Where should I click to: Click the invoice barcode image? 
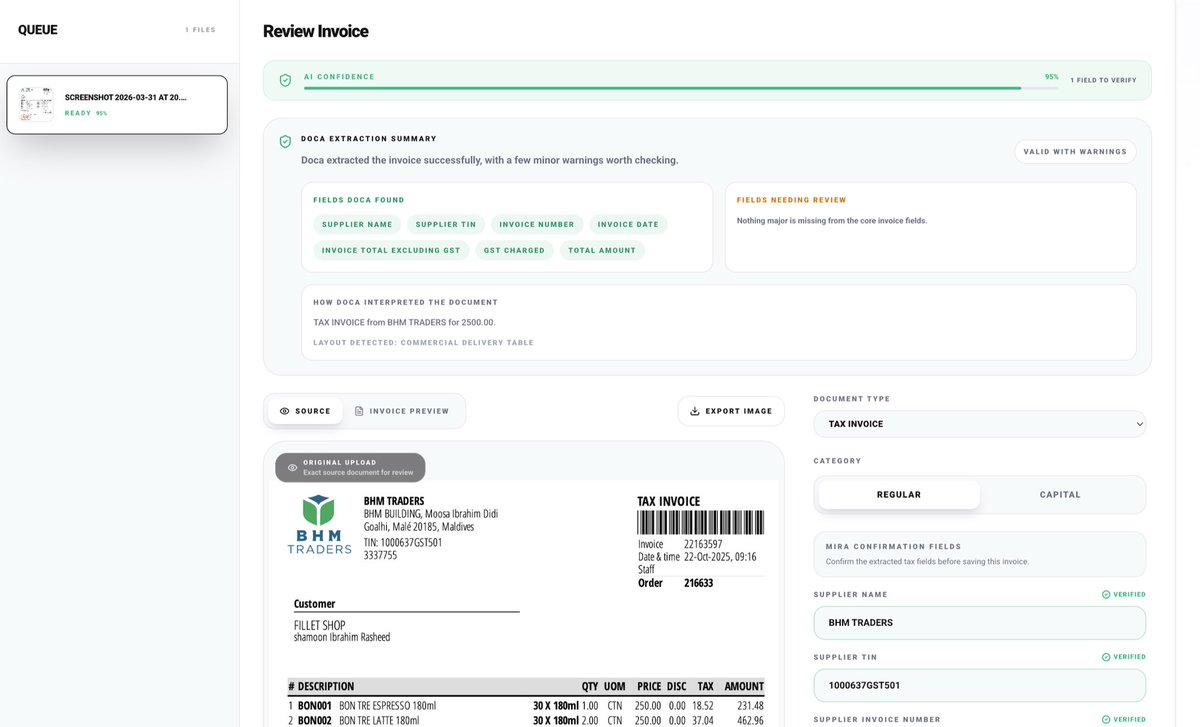(701, 523)
